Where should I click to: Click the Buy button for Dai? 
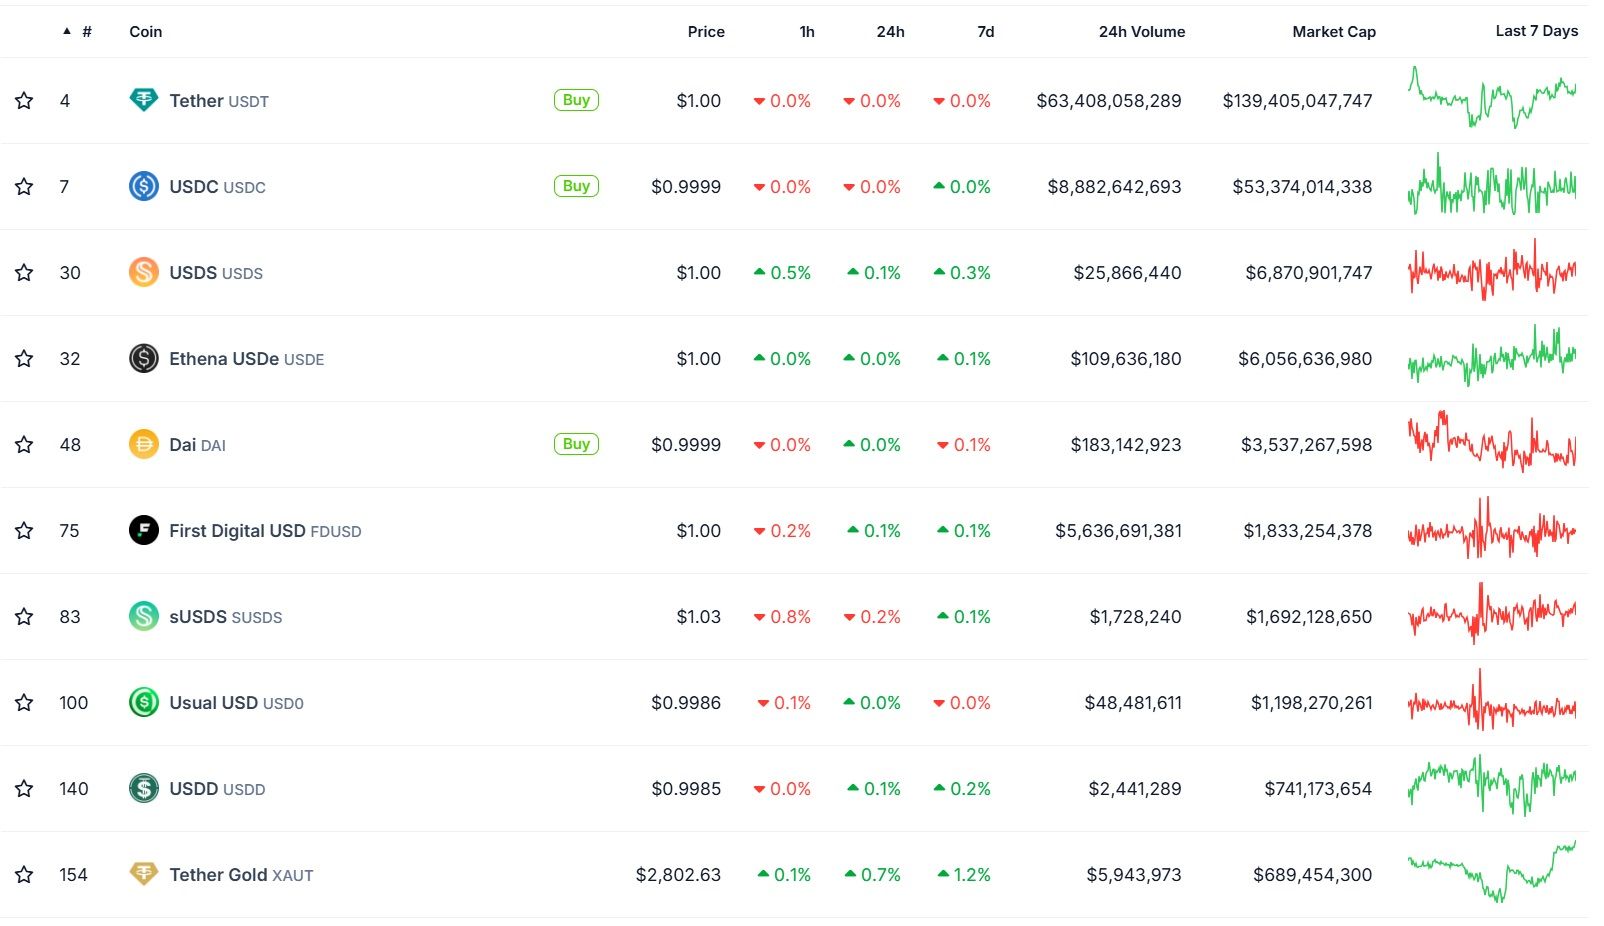576,444
